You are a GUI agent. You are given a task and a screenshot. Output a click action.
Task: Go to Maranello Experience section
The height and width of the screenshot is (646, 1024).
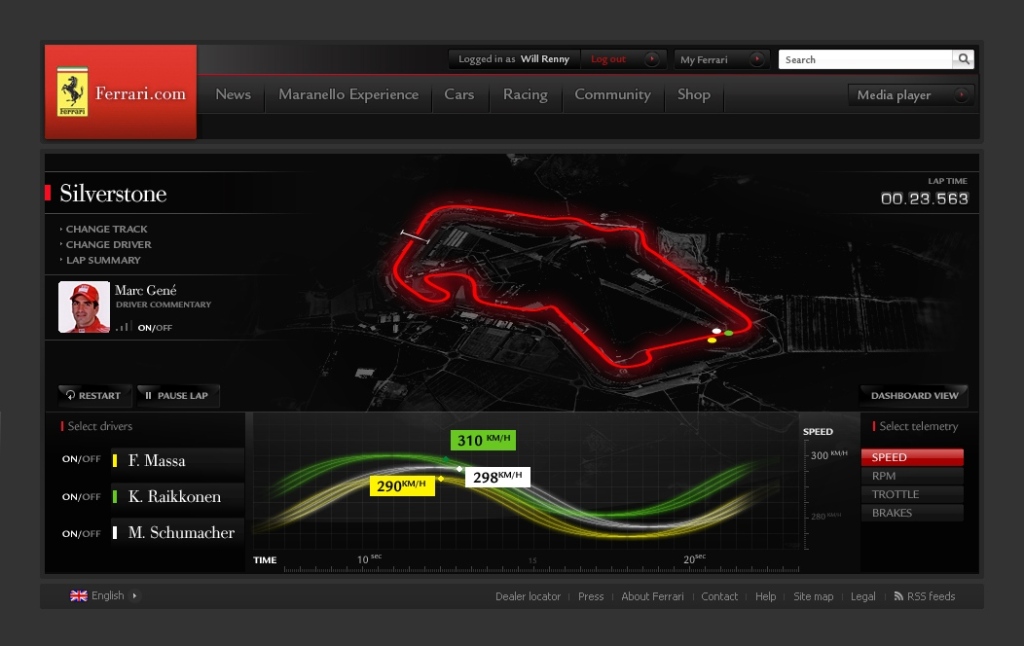(x=348, y=95)
